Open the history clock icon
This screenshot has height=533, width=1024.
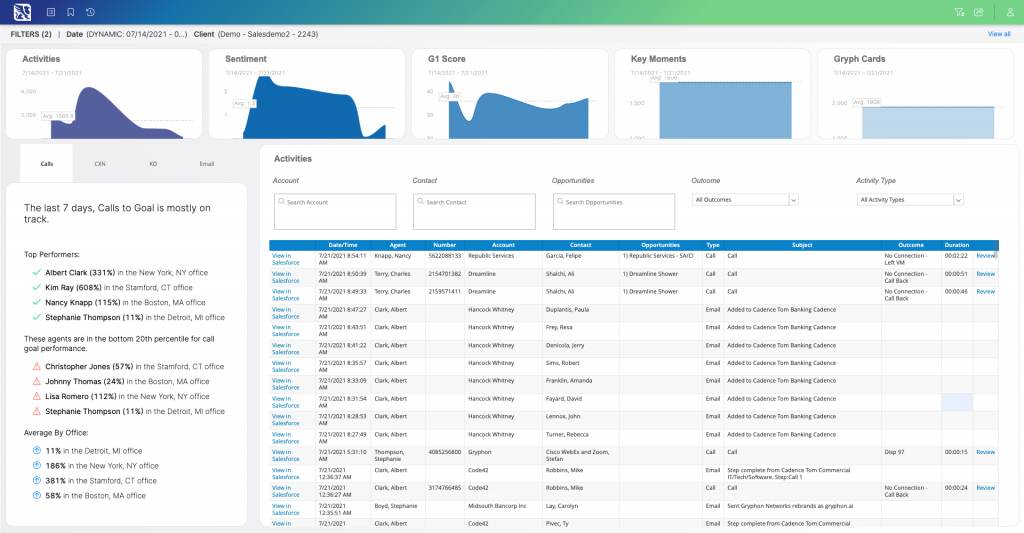[x=90, y=12]
